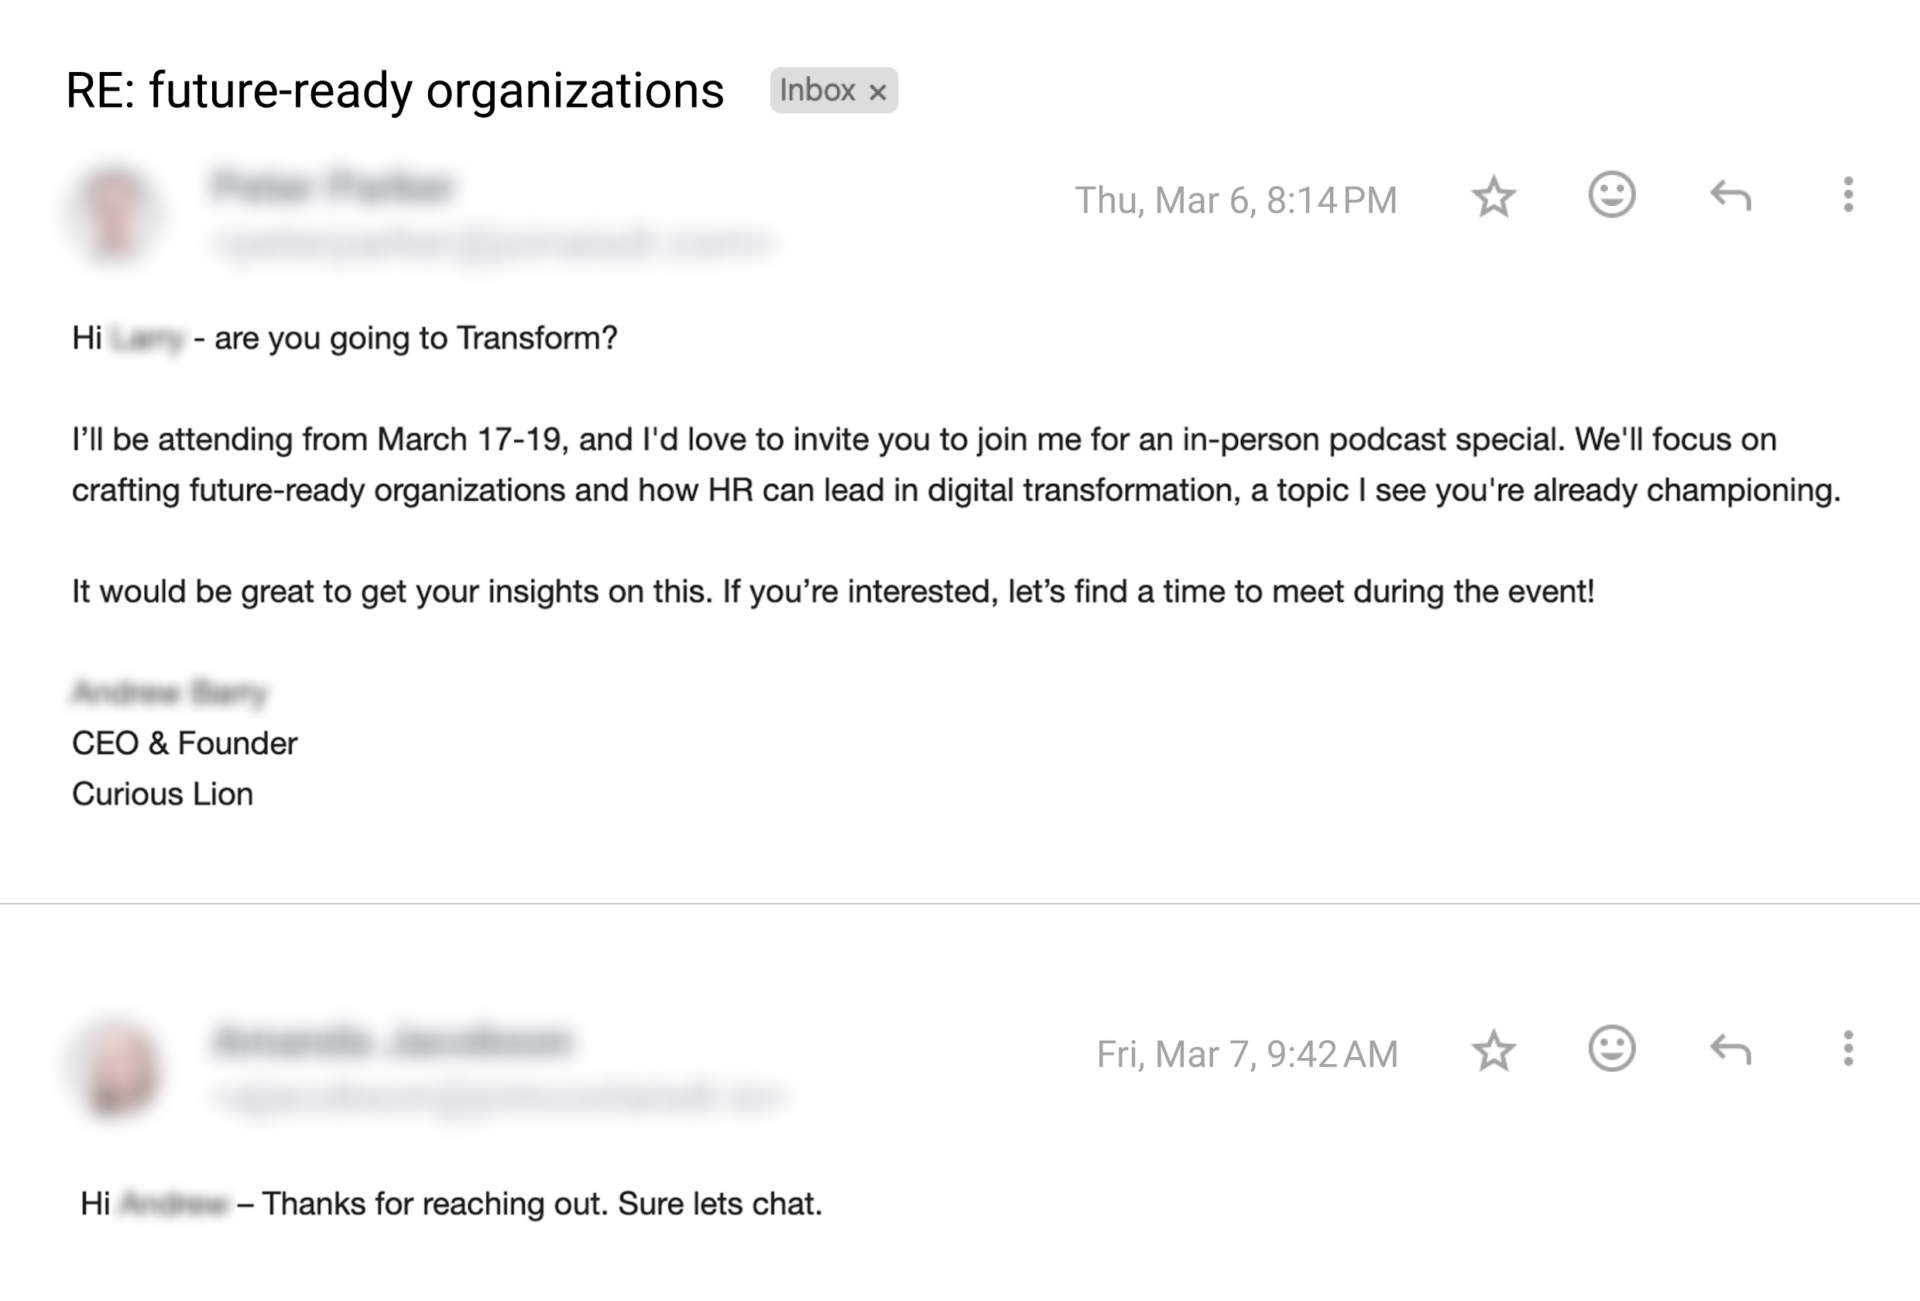Add emoji reaction to the Mar 6 email
The width and height of the screenshot is (1920, 1301).
pyautogui.click(x=1611, y=195)
